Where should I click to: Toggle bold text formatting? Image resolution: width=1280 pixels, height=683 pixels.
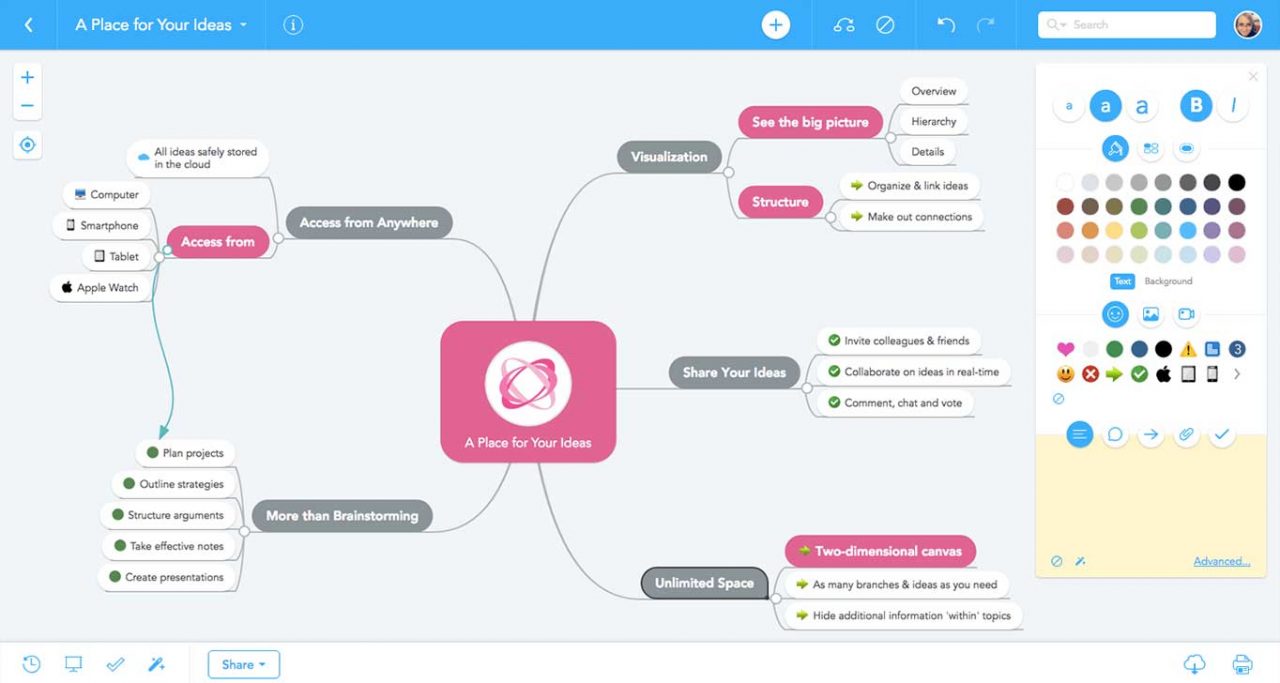[x=1196, y=105]
